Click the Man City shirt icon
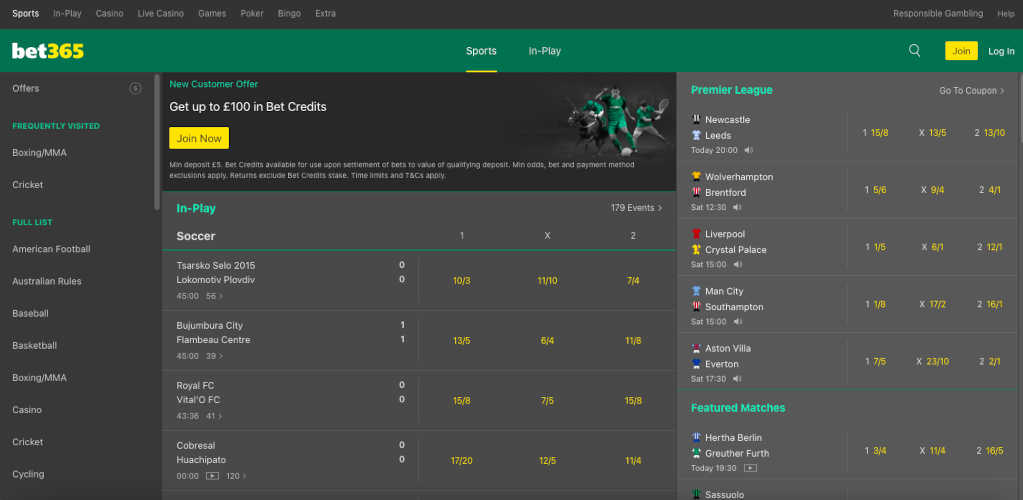This screenshot has height=500, width=1023. pos(696,290)
